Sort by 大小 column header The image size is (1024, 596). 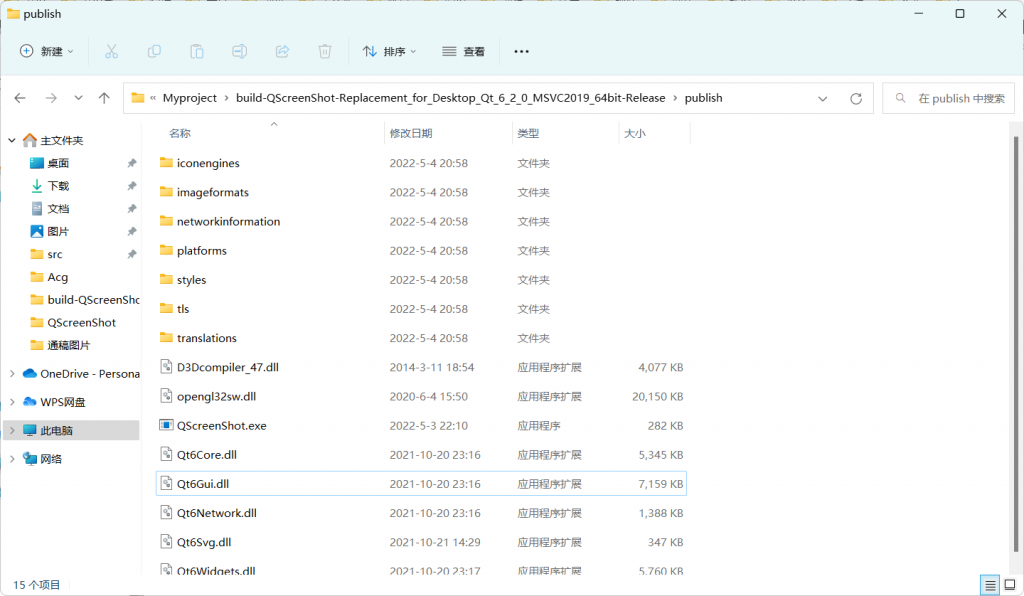pos(635,133)
